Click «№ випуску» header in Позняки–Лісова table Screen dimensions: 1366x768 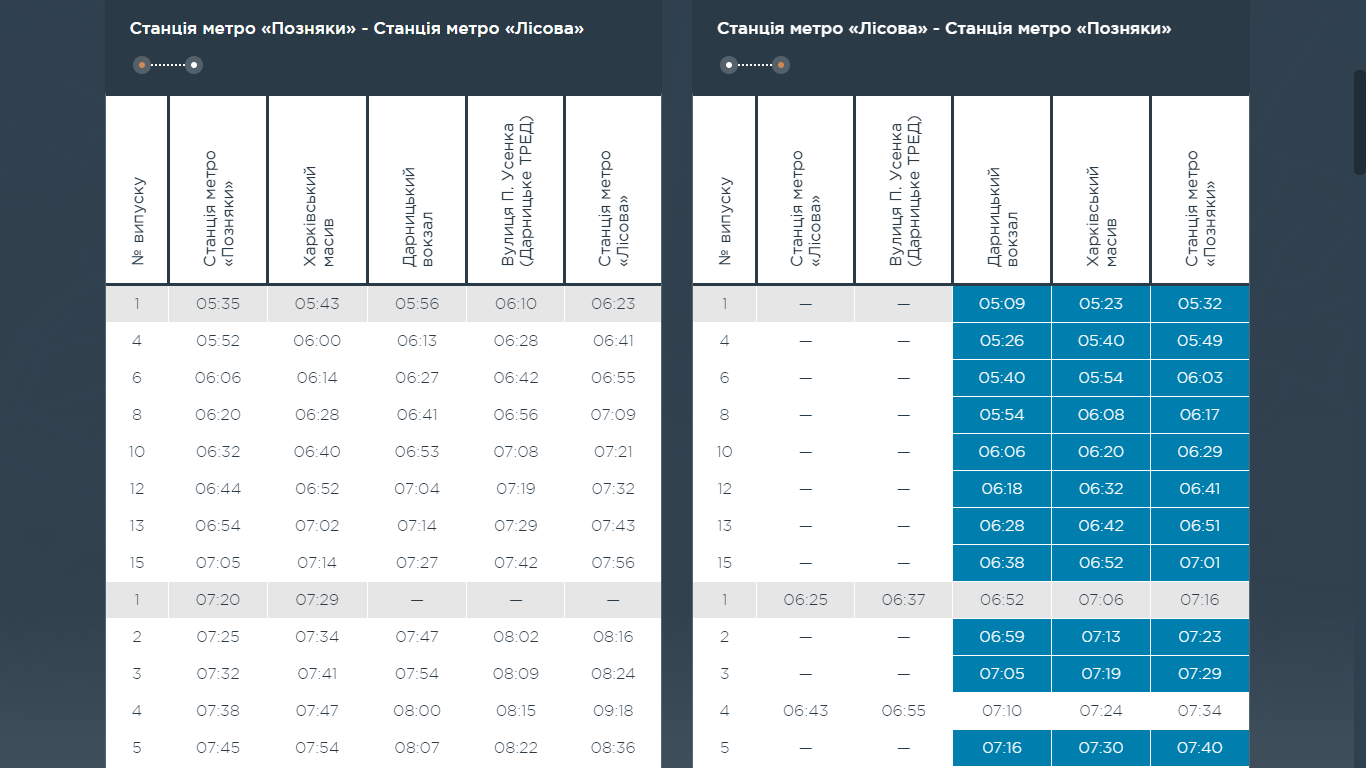click(x=137, y=190)
